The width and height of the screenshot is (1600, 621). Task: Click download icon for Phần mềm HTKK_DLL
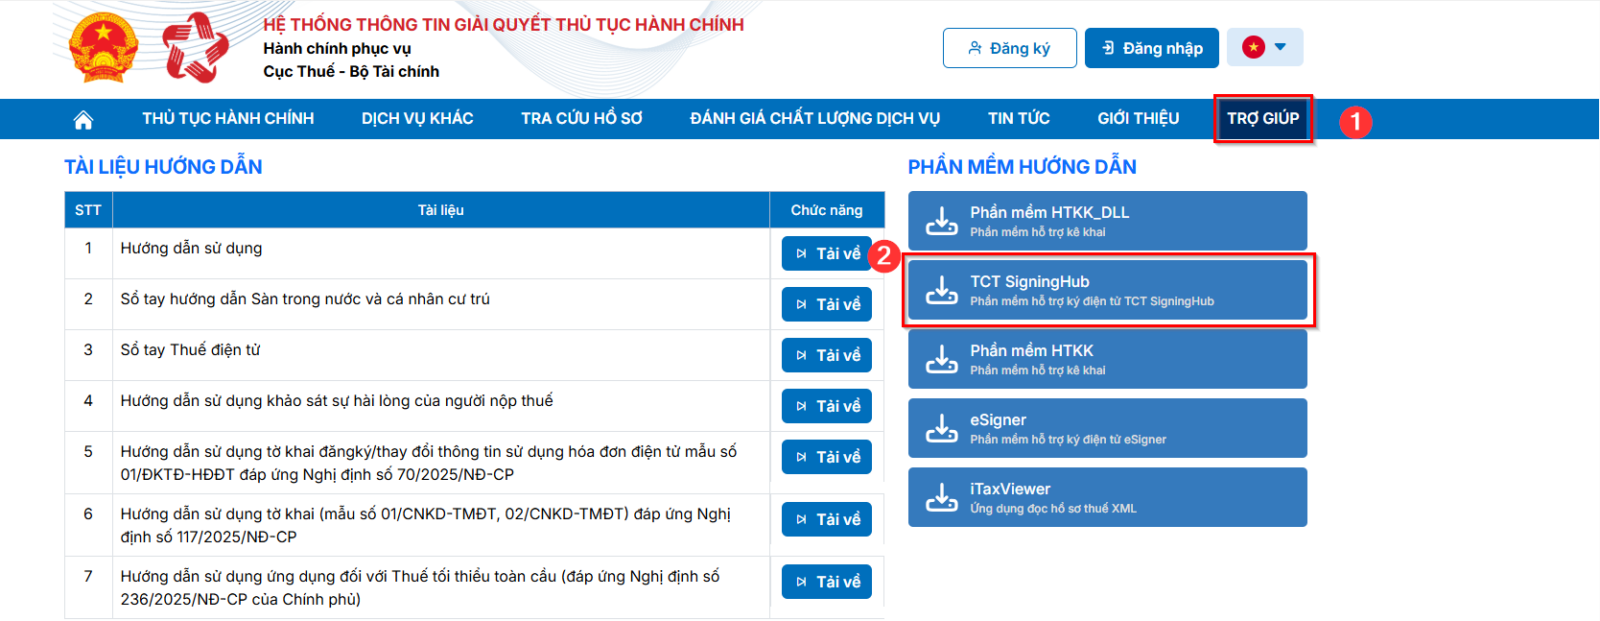click(941, 221)
